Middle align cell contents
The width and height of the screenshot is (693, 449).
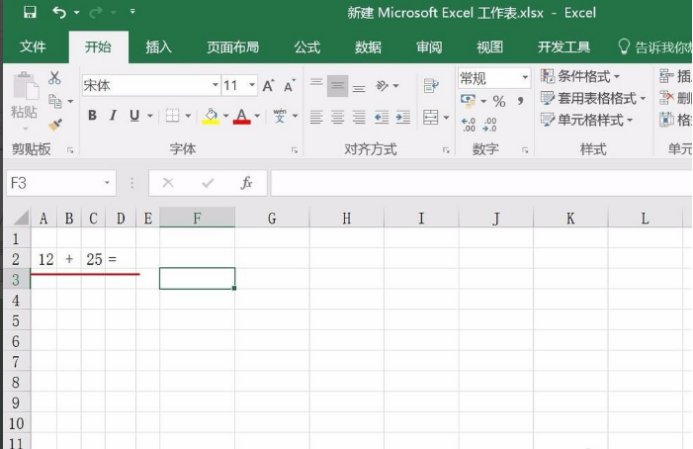point(338,86)
